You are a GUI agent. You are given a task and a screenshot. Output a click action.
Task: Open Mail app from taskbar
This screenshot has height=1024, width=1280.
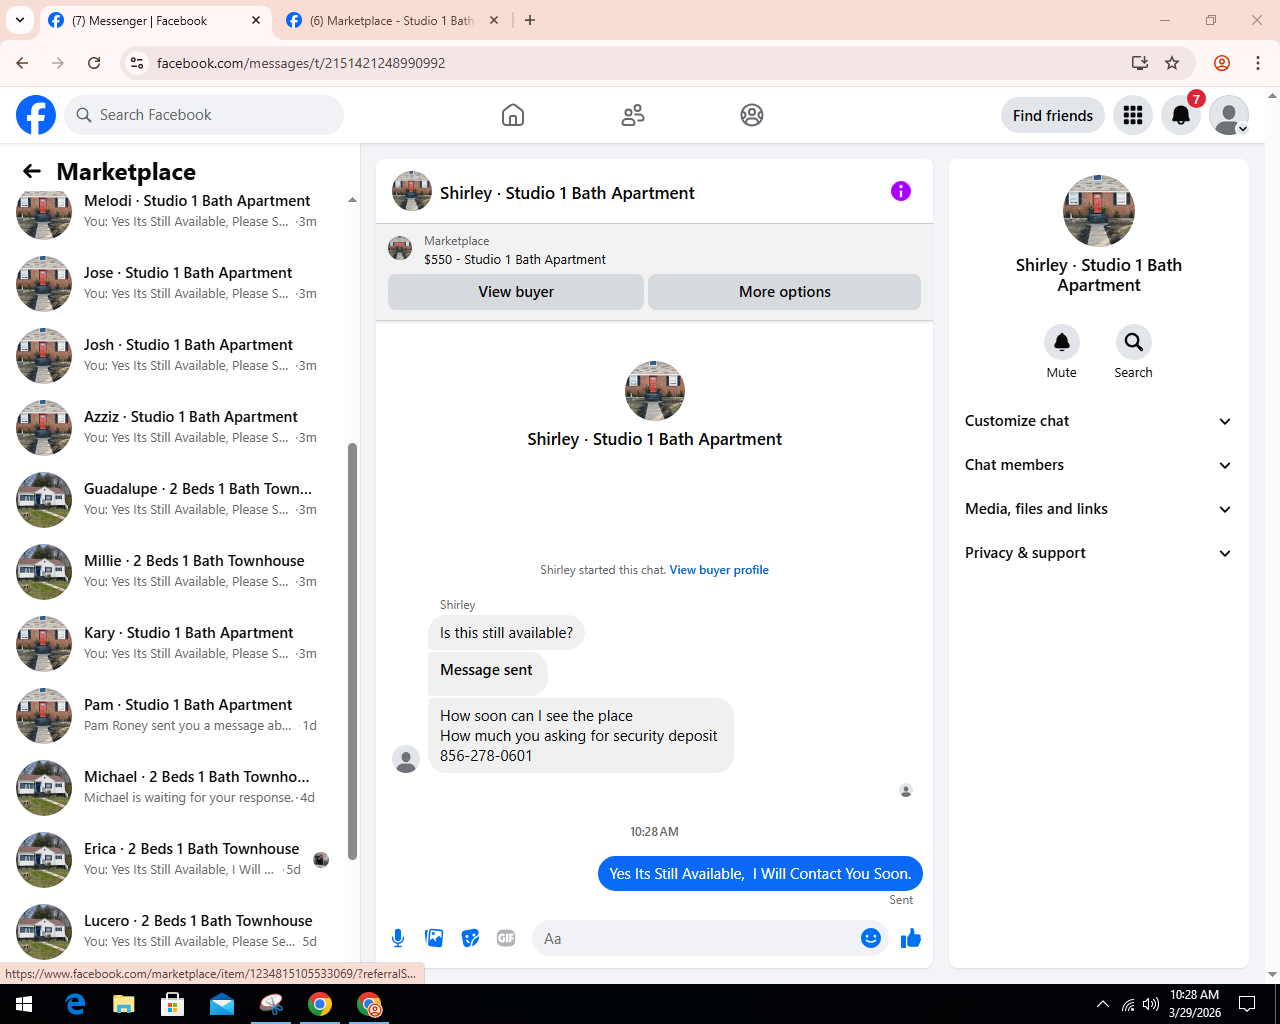pos(222,1004)
